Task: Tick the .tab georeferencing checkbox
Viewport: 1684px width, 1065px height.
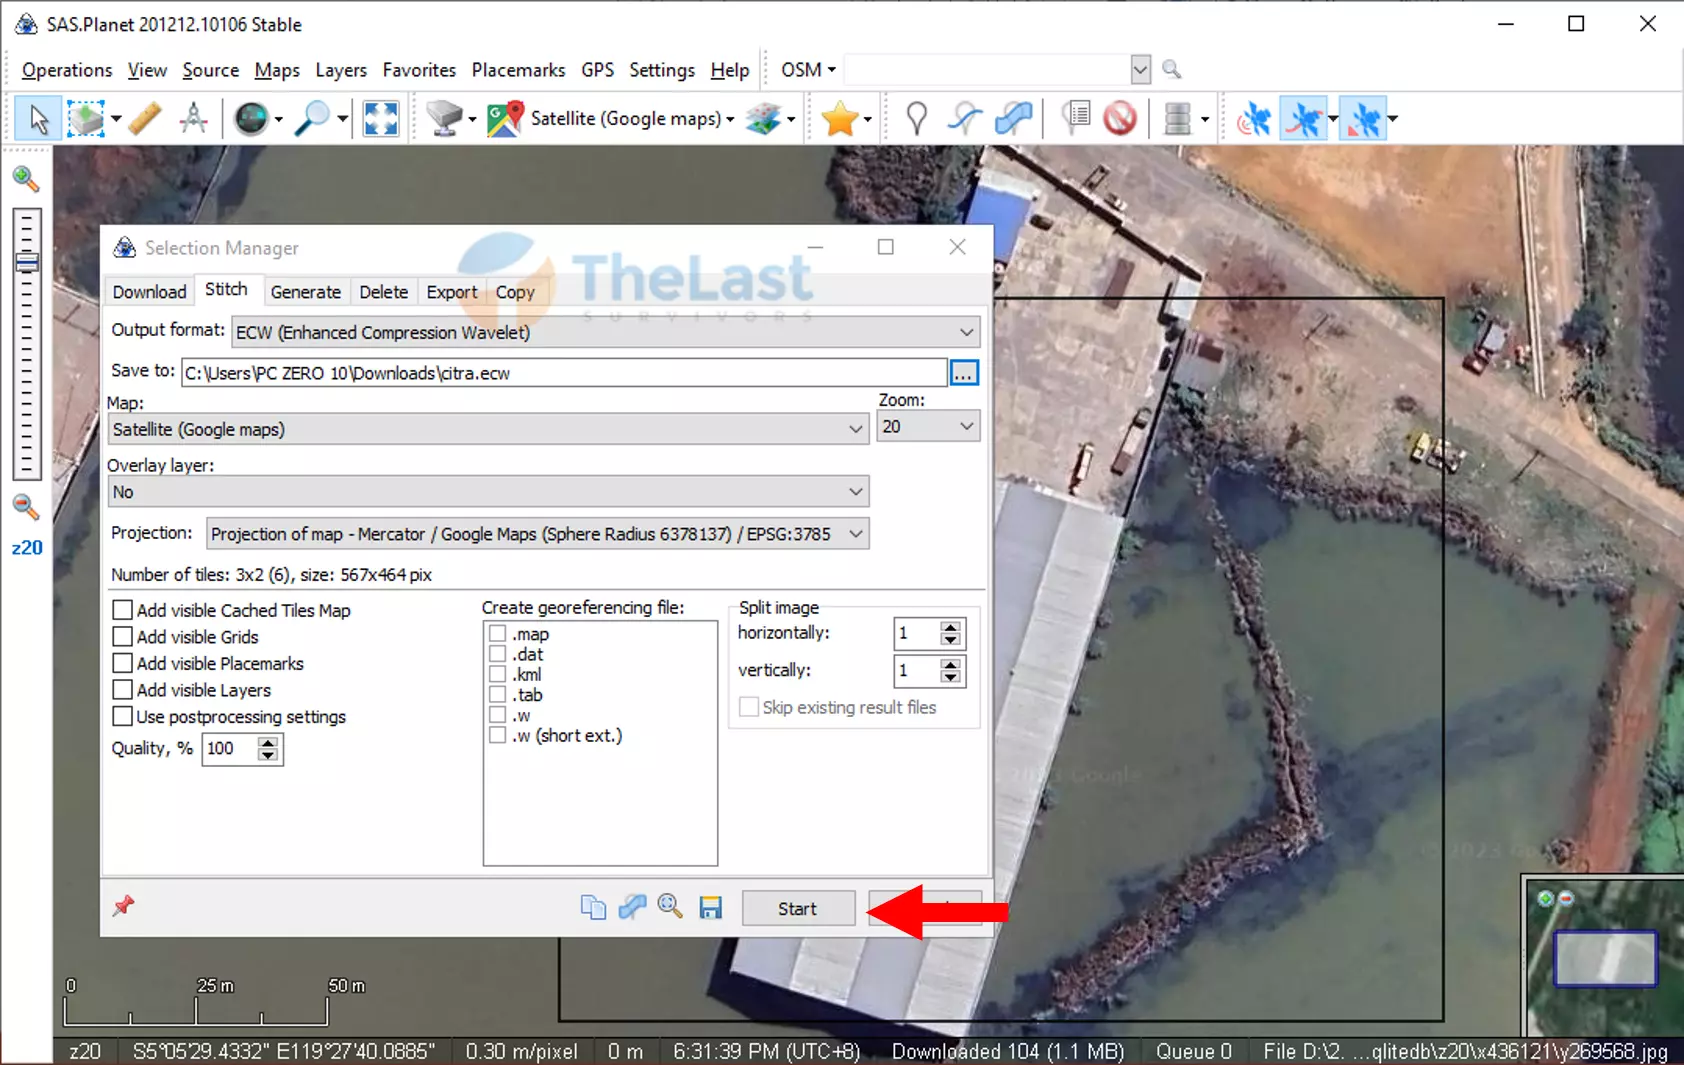Action: (x=497, y=695)
